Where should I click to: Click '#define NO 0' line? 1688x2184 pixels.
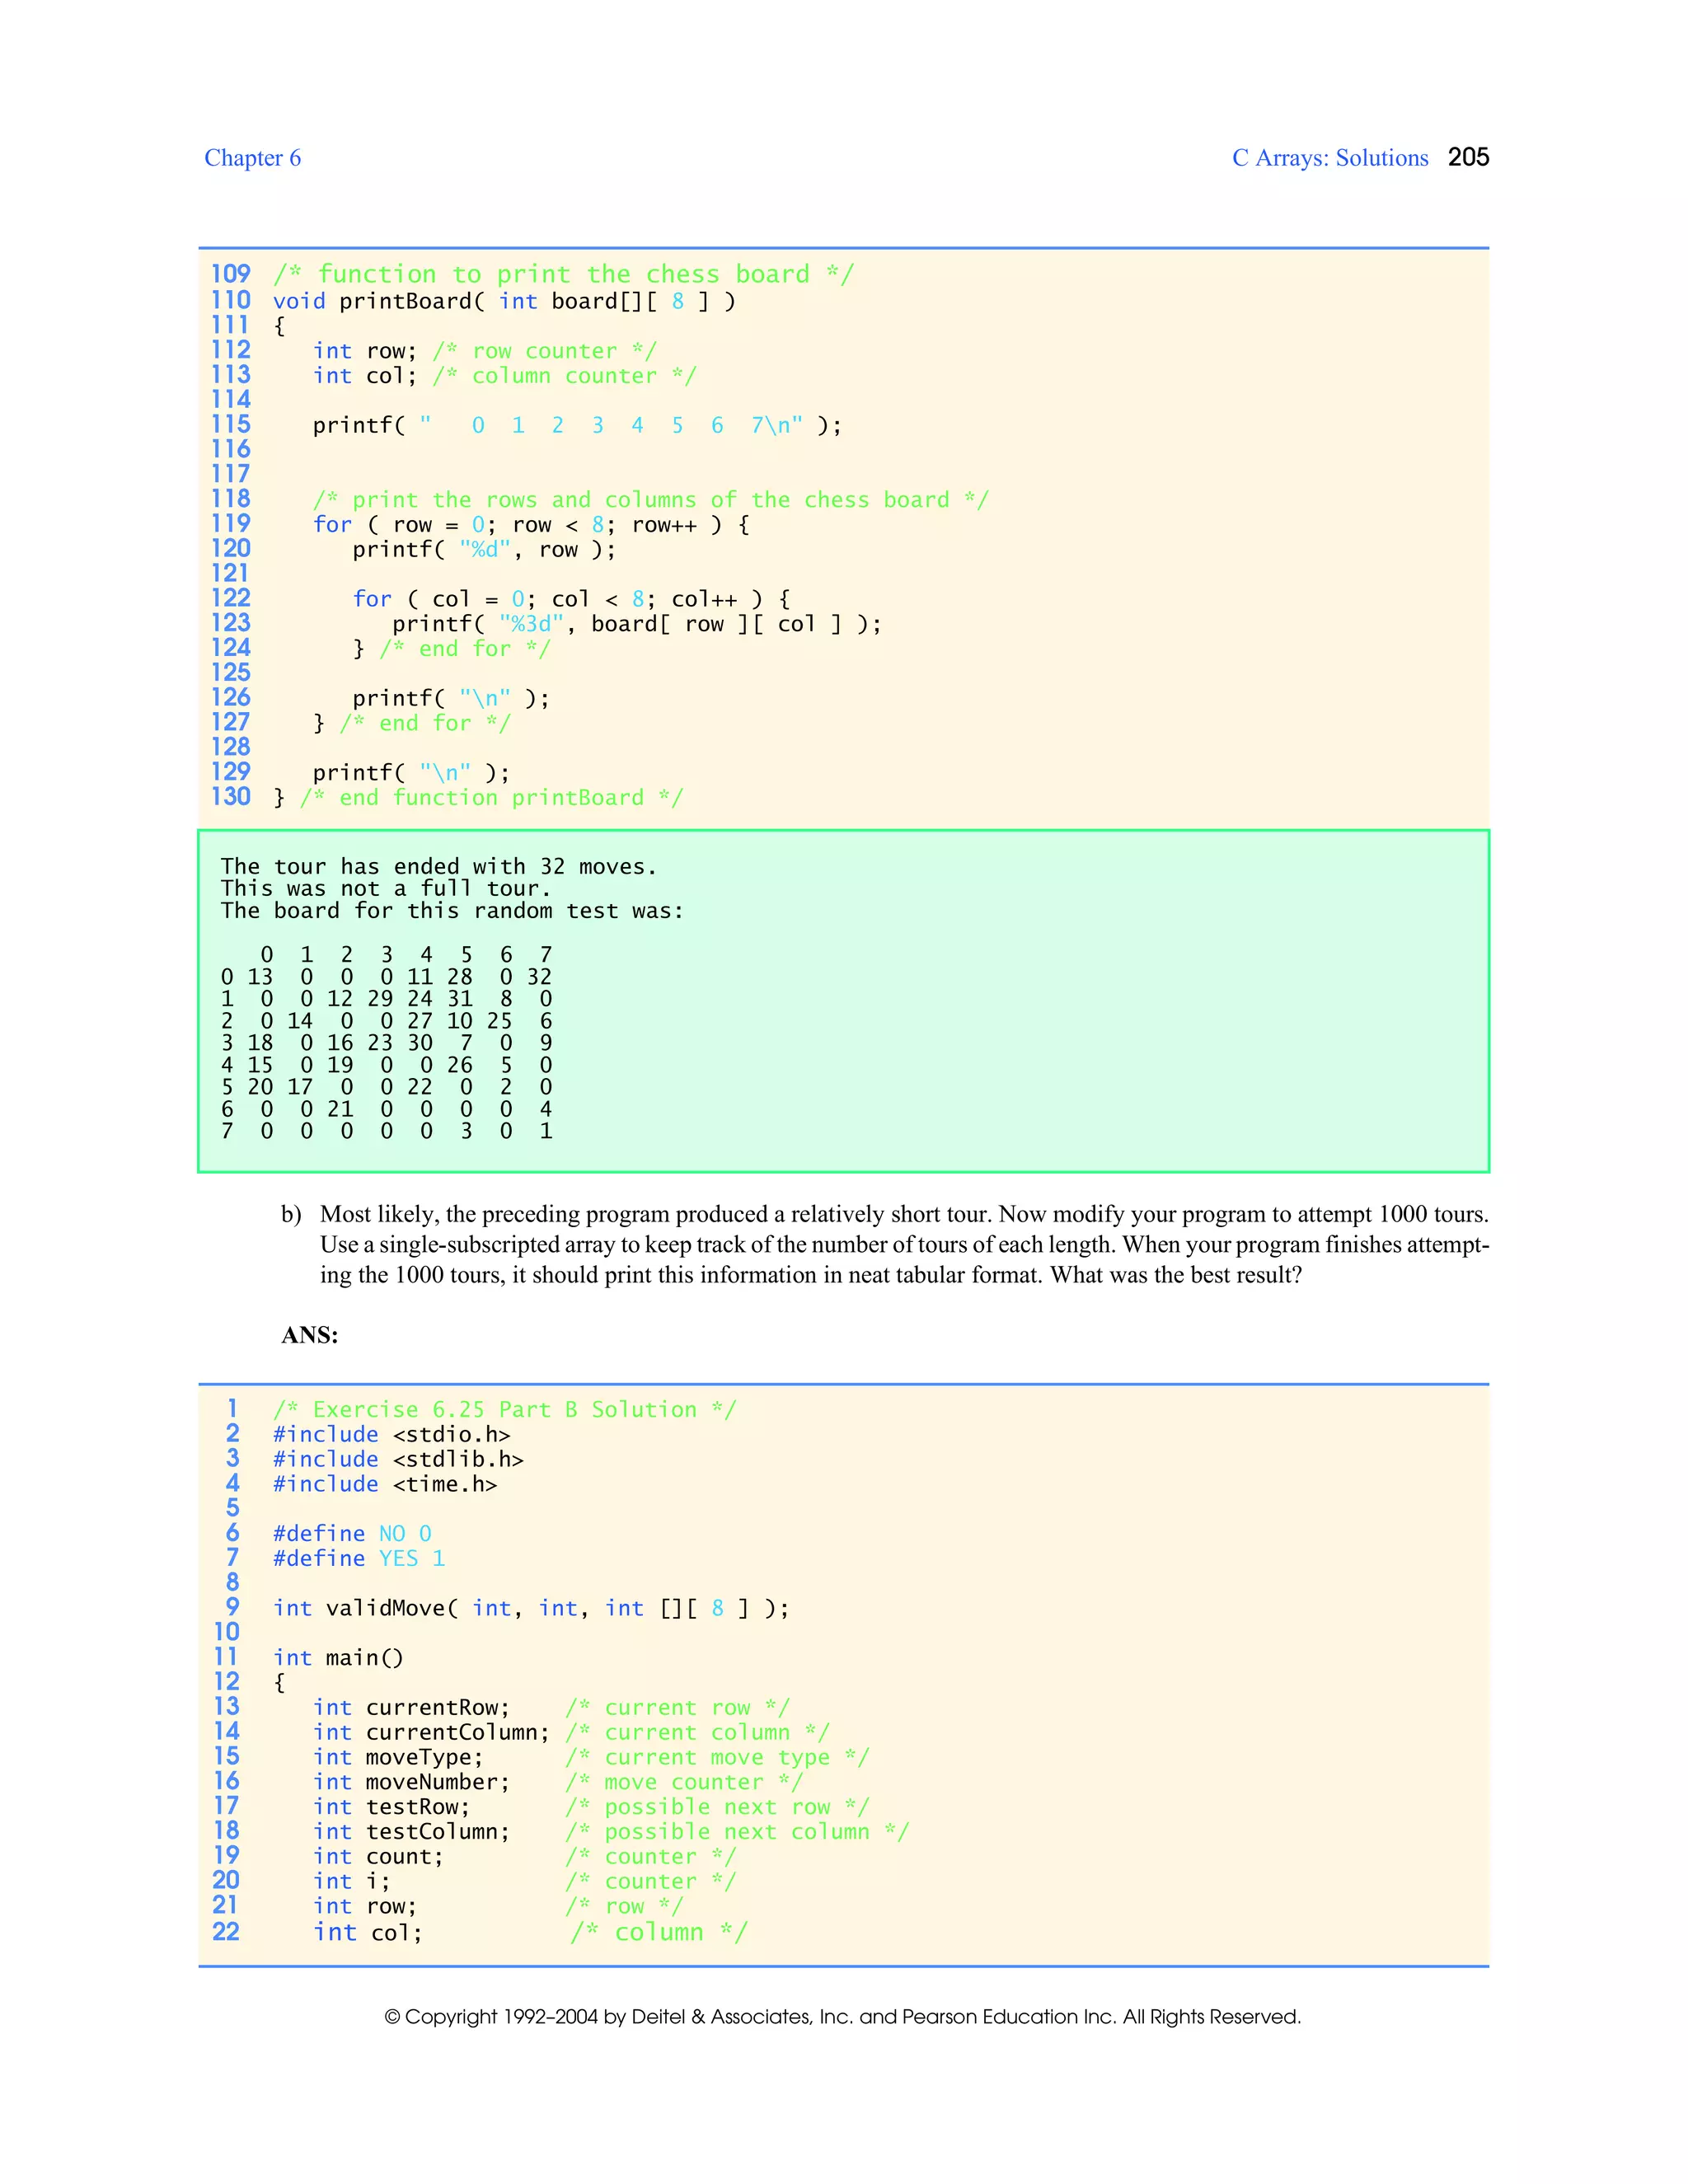(352, 1534)
